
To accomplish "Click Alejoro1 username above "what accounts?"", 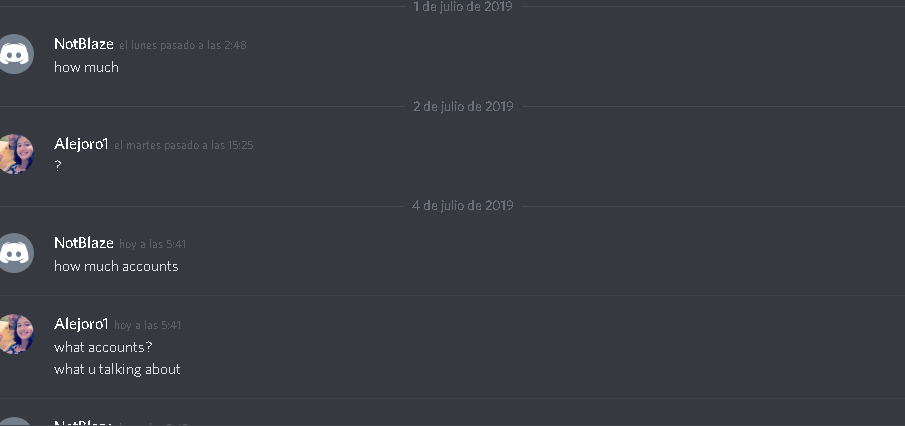I will 81,324.
